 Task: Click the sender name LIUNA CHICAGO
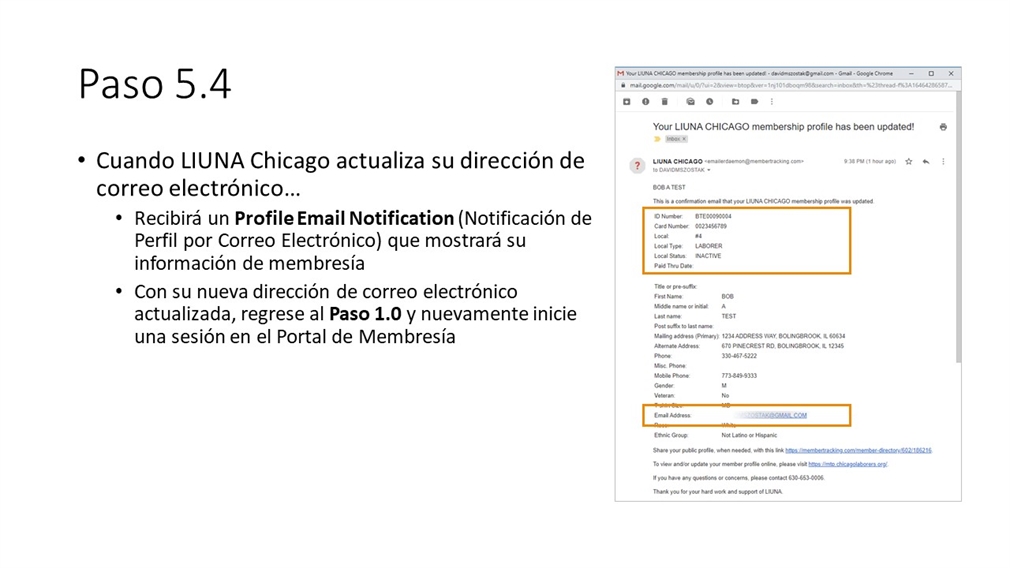pyautogui.click(x=677, y=162)
